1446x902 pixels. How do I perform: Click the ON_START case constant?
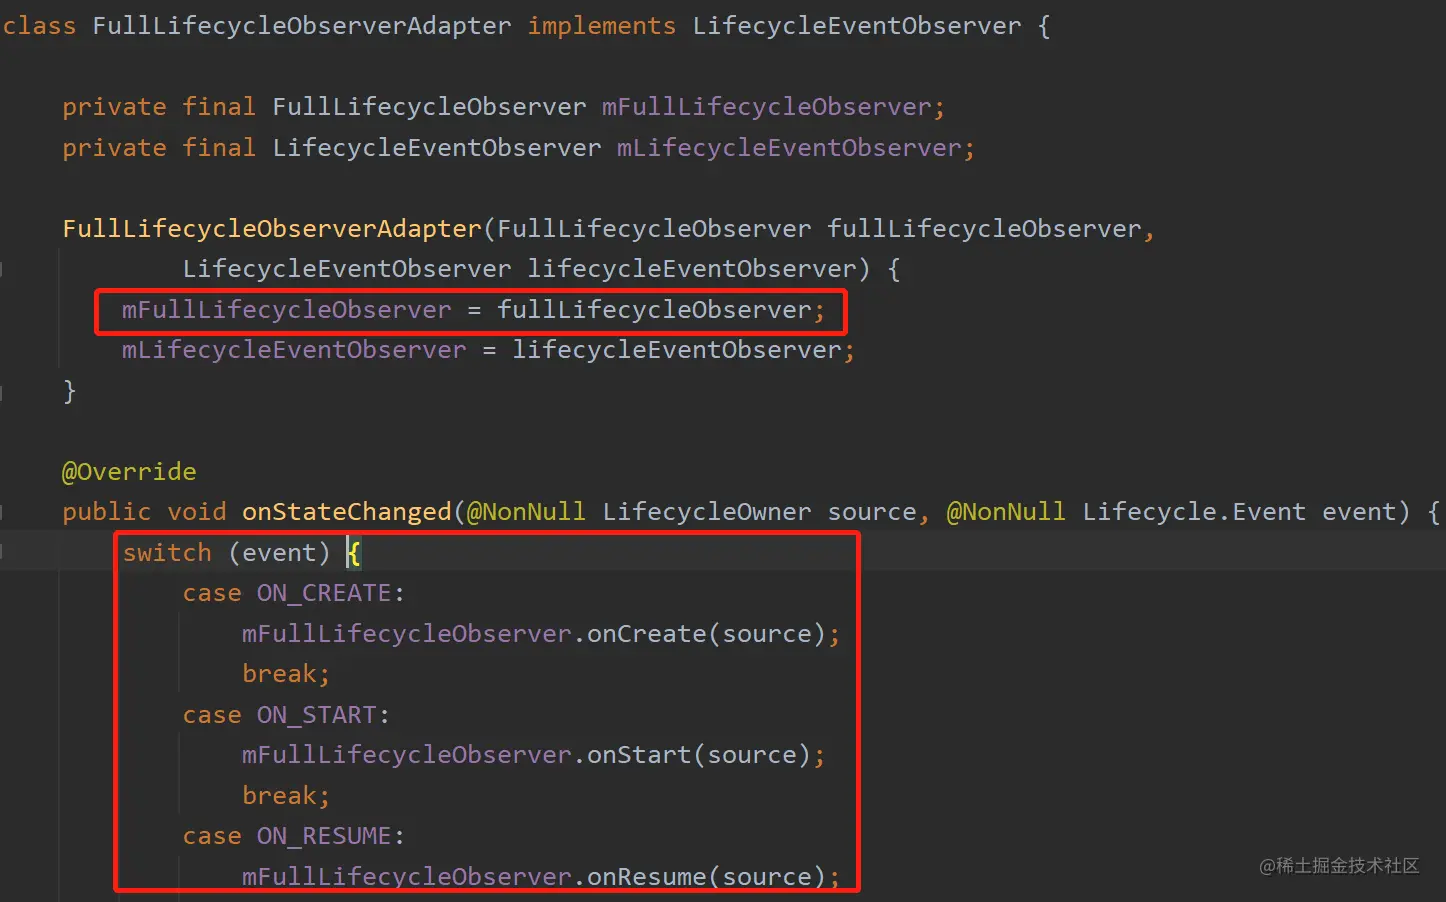tap(317, 715)
